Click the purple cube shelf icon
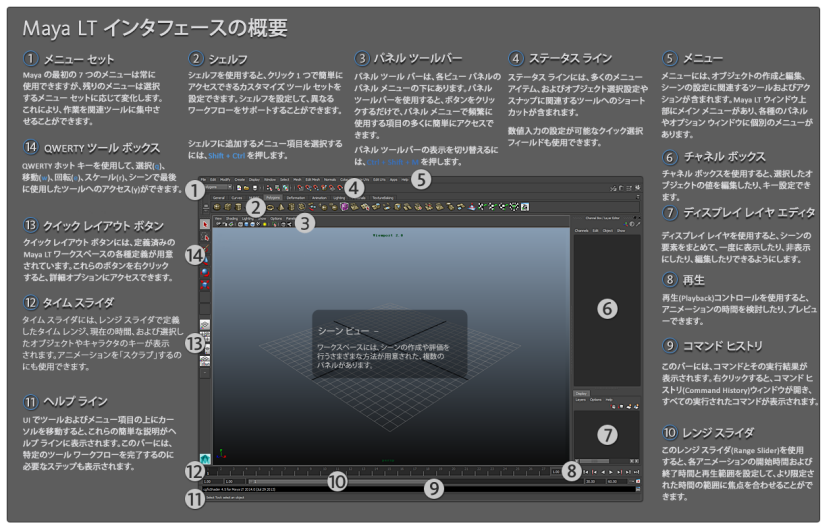The width and height of the screenshot is (828, 528). tap(344, 207)
